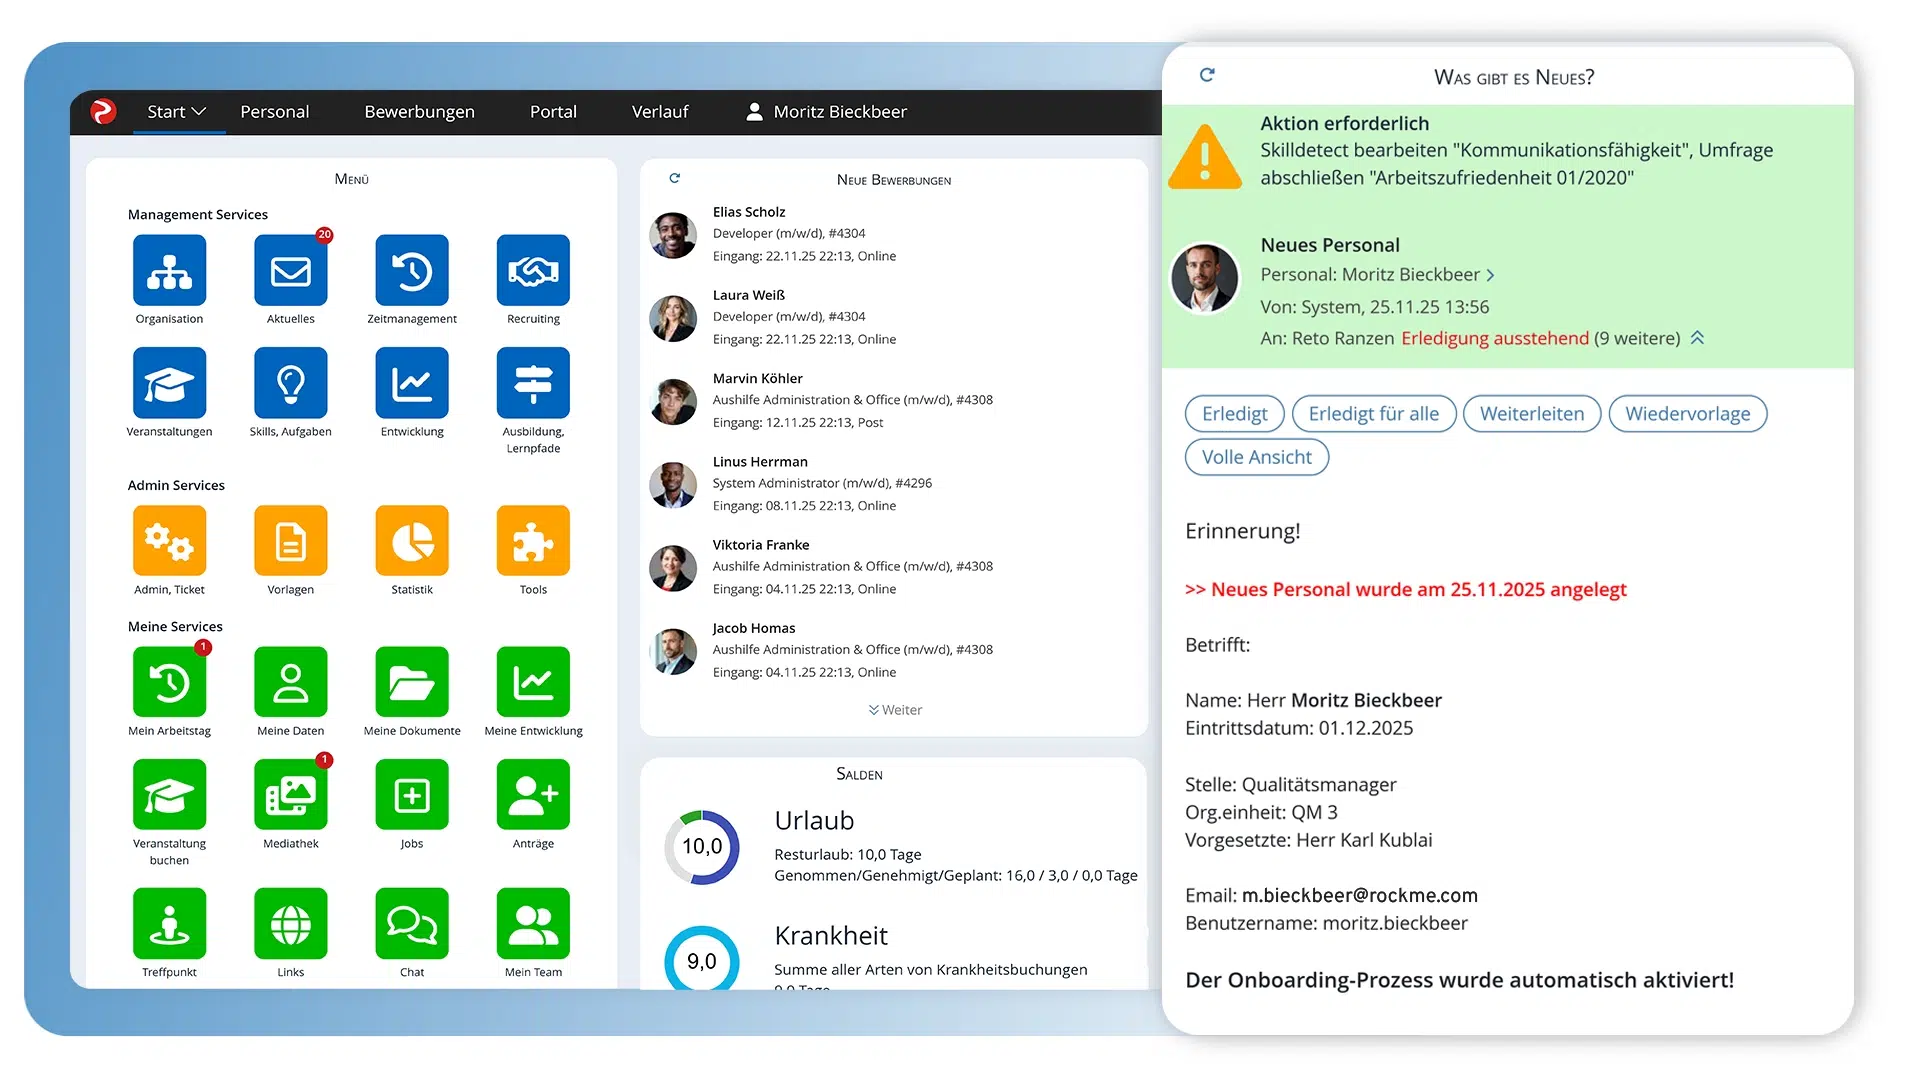Collapse the recipients list double chevron
Viewport: 1920px width, 1080px height.
coord(1697,338)
